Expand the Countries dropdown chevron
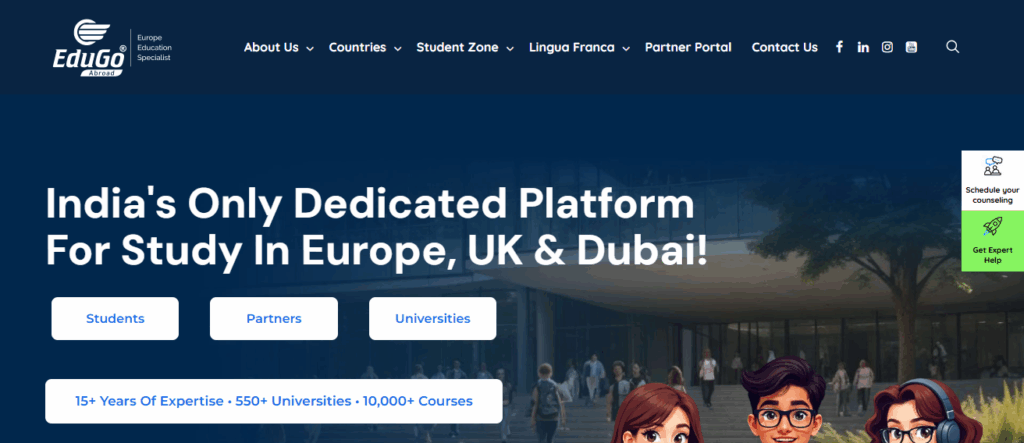This screenshot has width=1024, height=443. pos(397,48)
